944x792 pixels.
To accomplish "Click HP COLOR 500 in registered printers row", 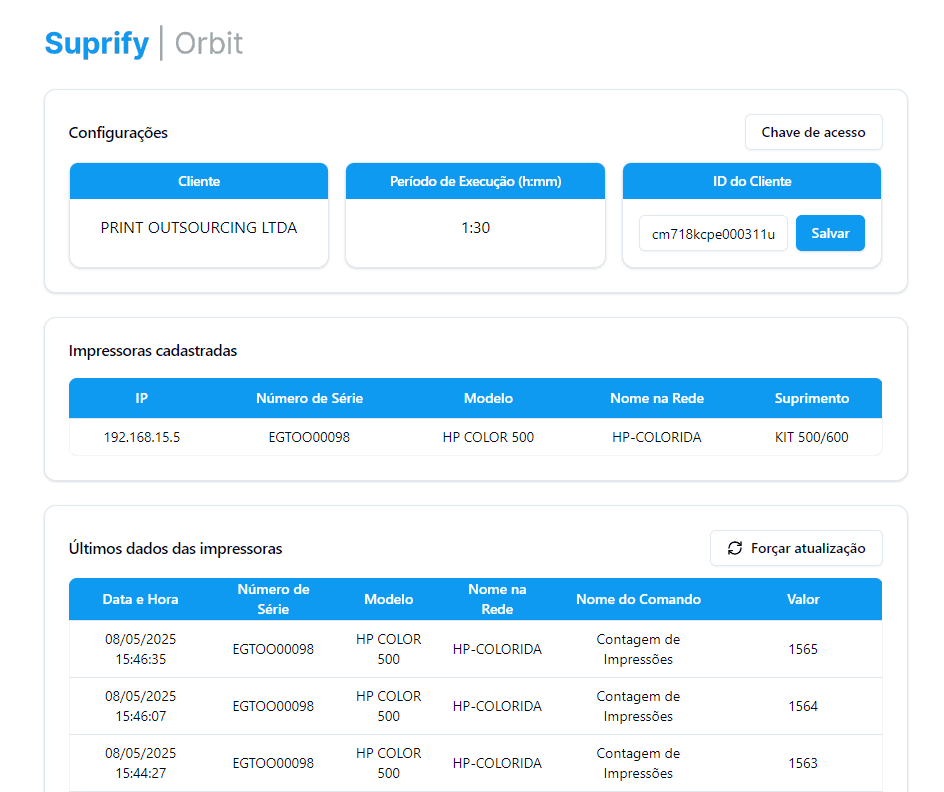I will tap(488, 437).
